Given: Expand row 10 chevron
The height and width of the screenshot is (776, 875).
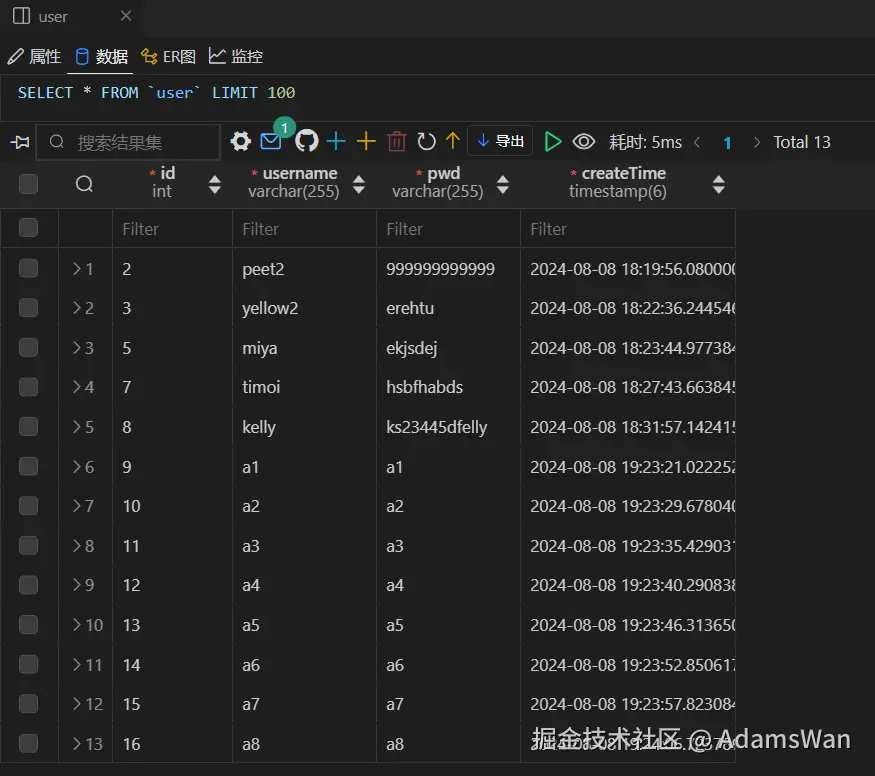Looking at the screenshot, I should coord(77,625).
